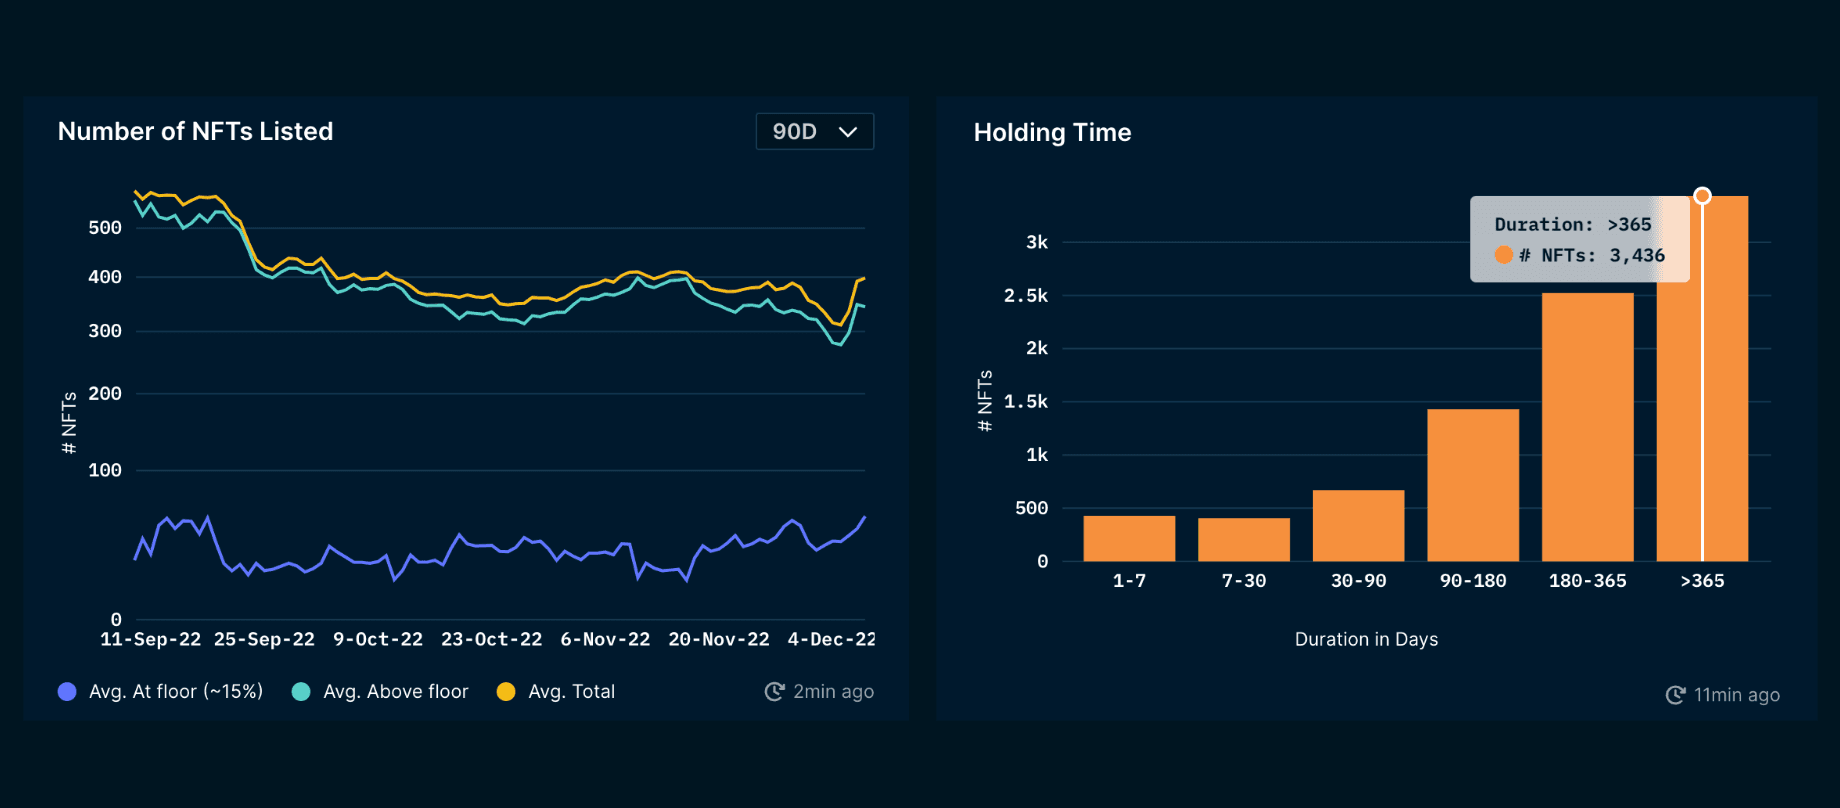The image size is (1840, 808).
Task: Click the teal Avg. Above floor legend dot
Action: (301, 691)
